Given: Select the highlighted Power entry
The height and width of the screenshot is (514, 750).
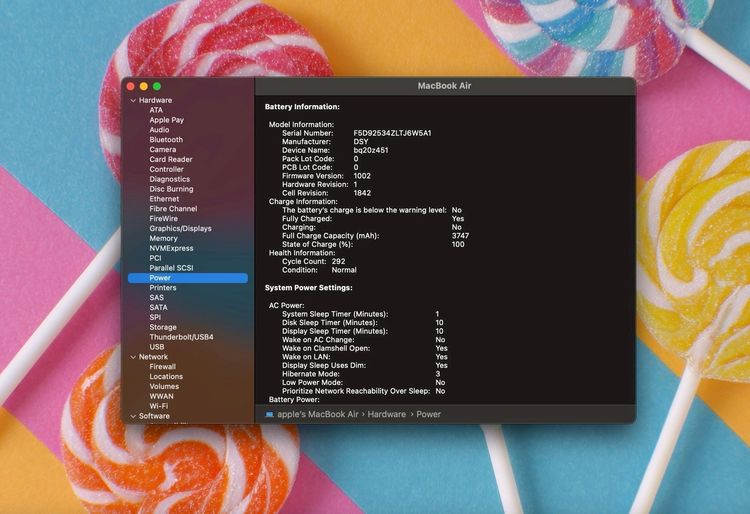Looking at the screenshot, I should click(x=188, y=278).
